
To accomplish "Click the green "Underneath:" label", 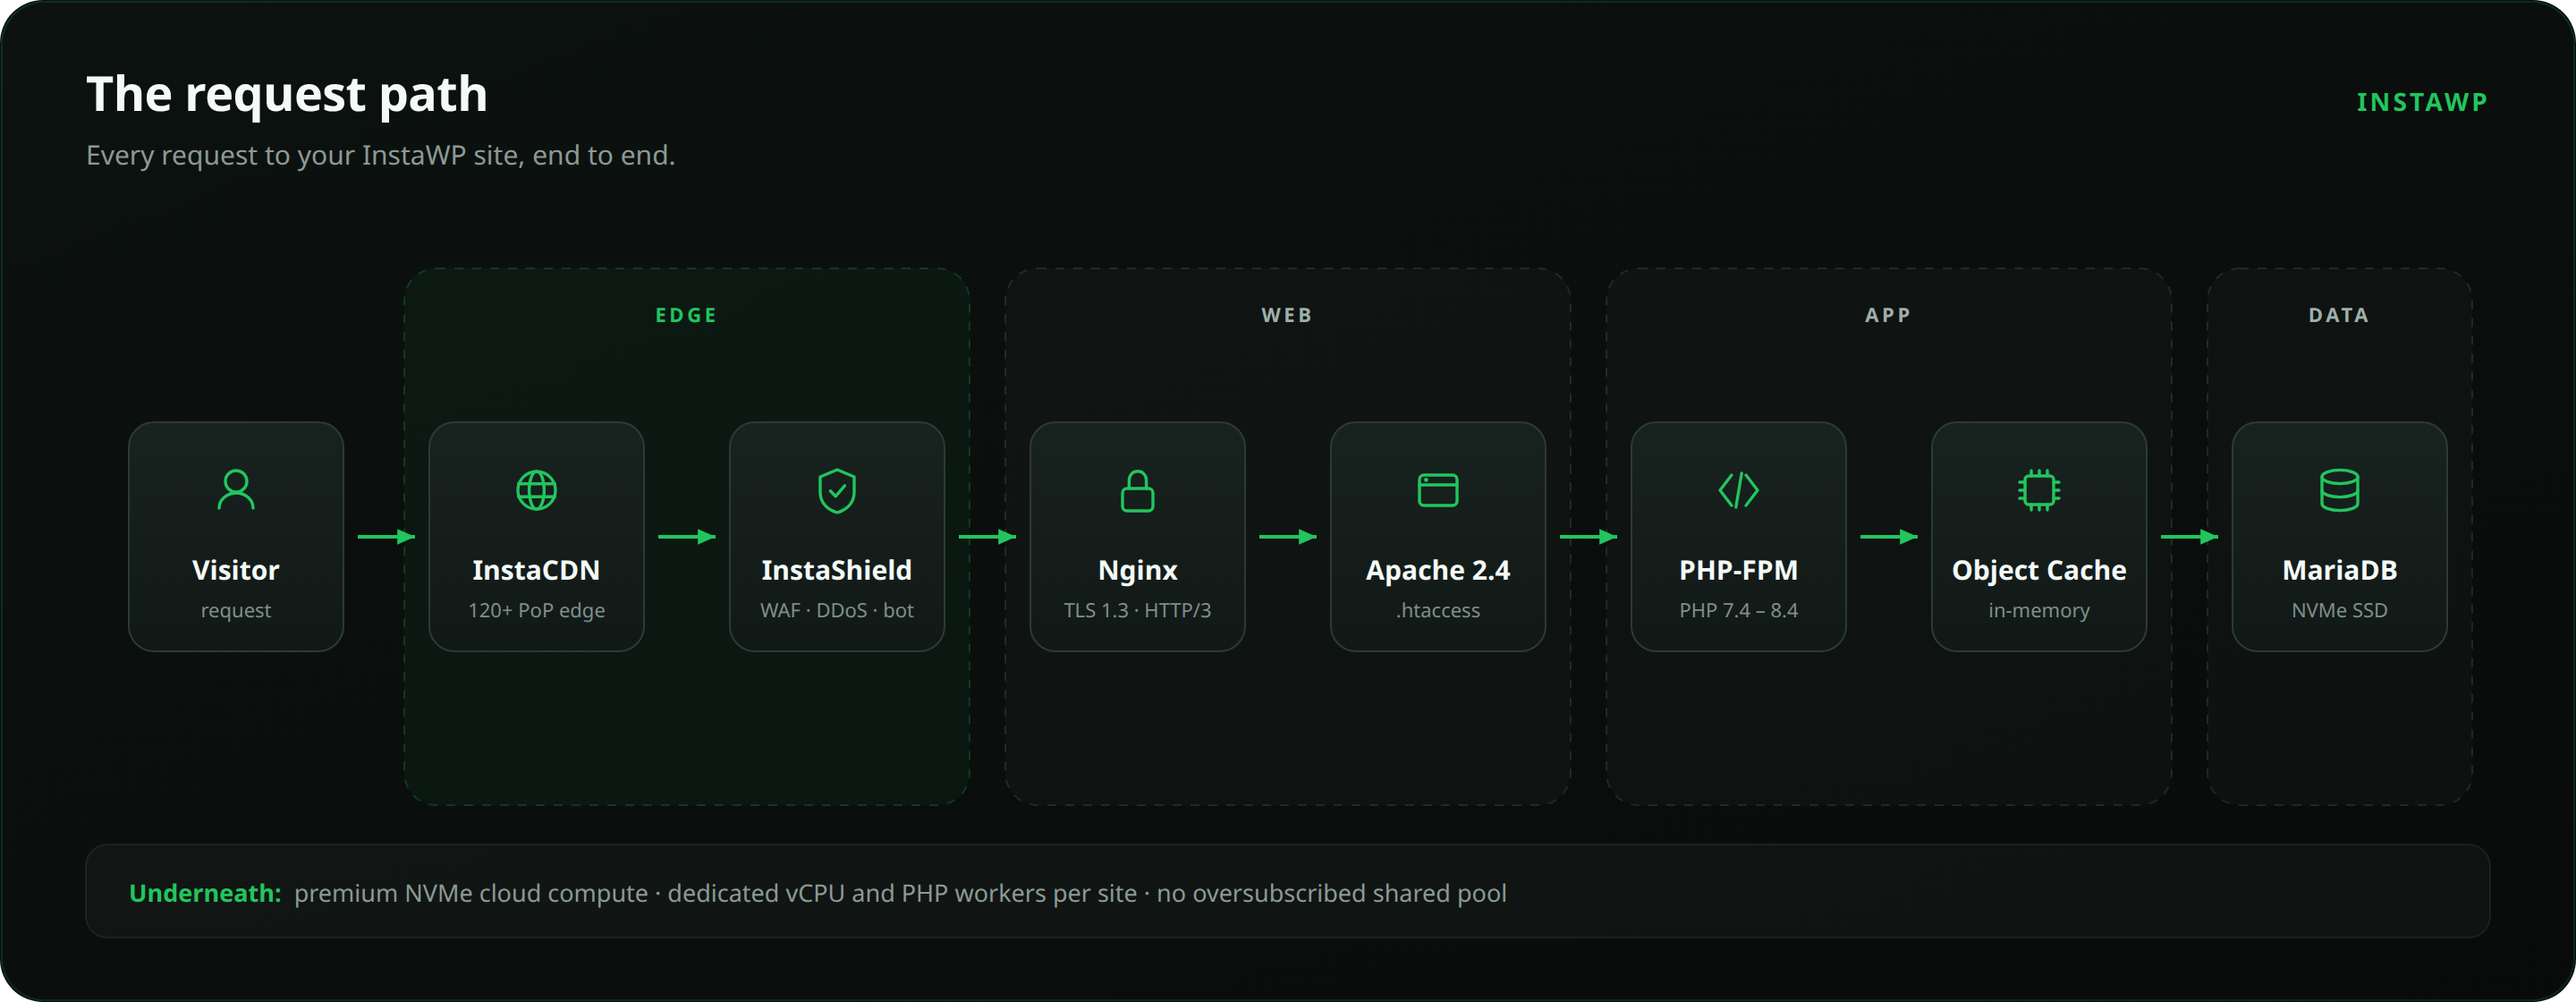I will 205,893.
